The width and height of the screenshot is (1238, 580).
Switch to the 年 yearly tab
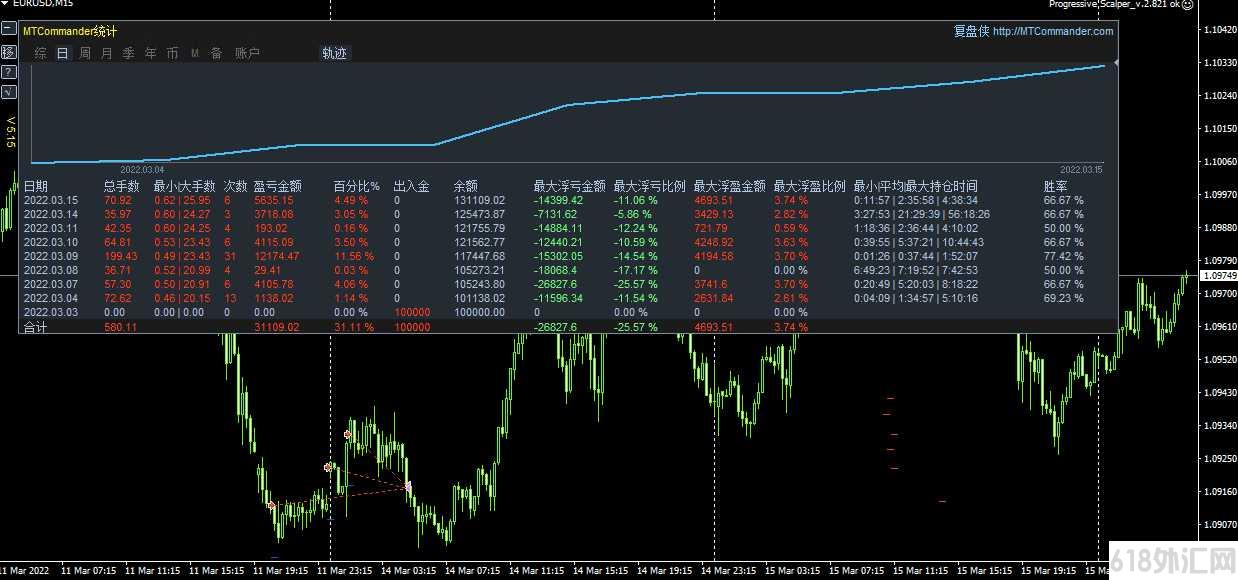coord(151,53)
